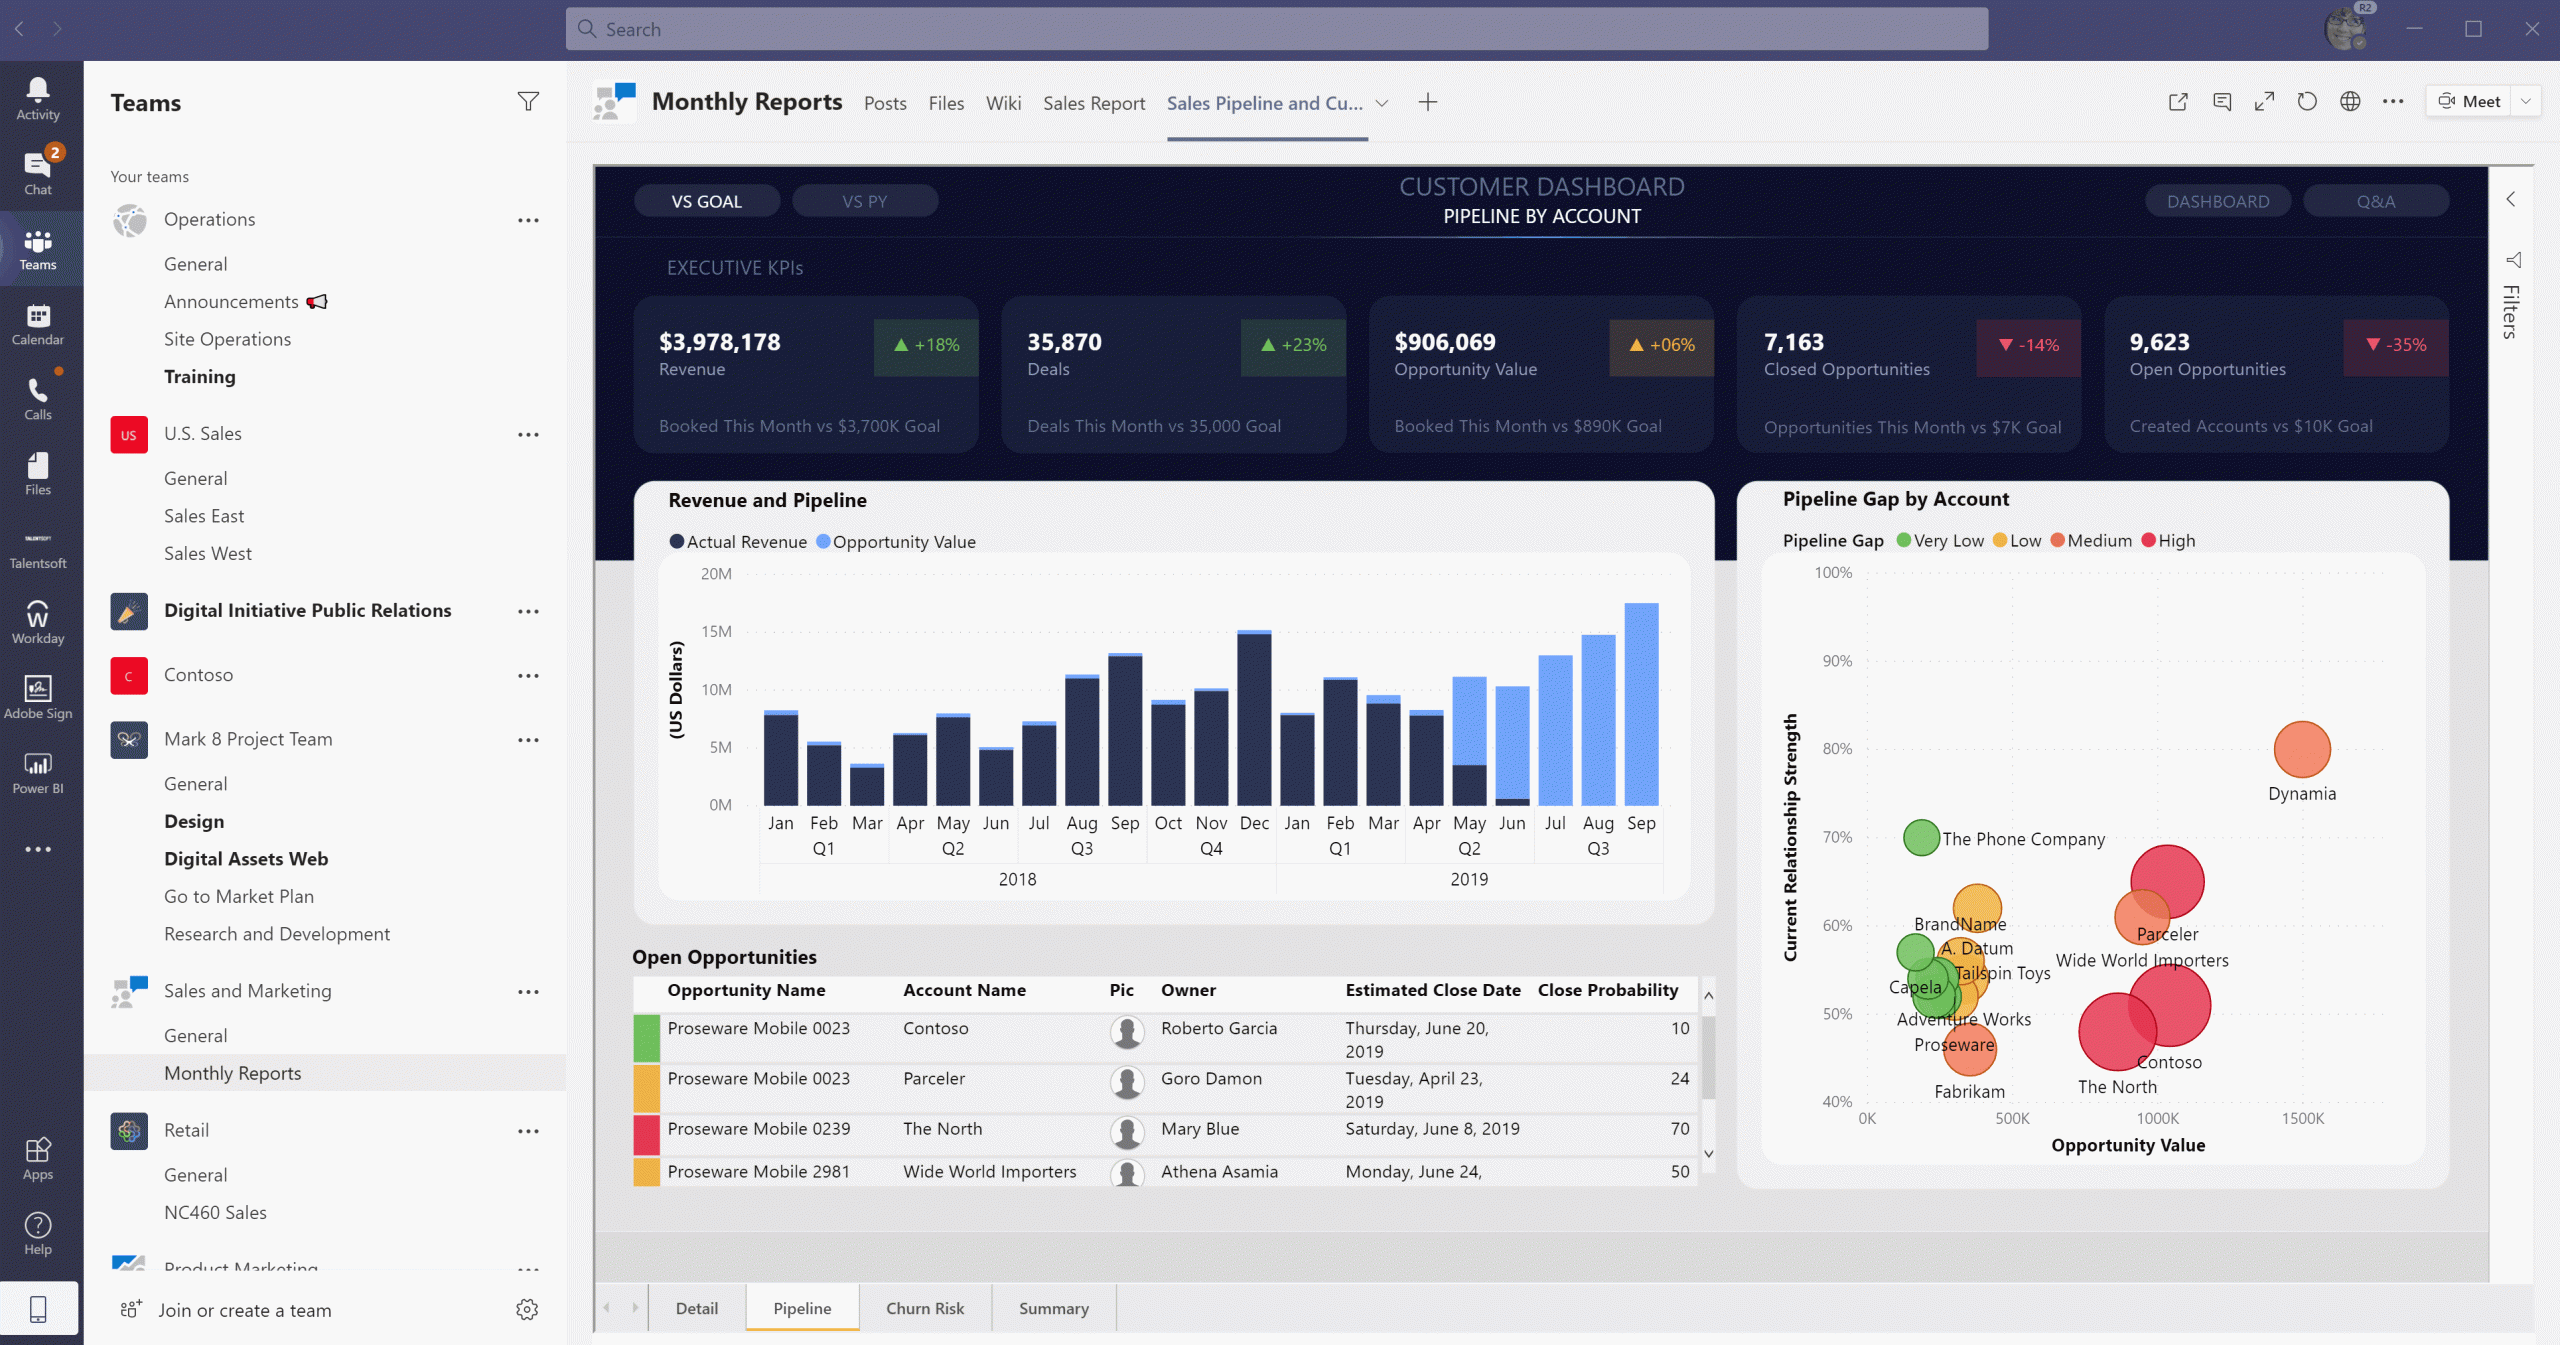The image size is (2560, 1345).
Task: Click the Search box at top
Action: [x=1277, y=29]
